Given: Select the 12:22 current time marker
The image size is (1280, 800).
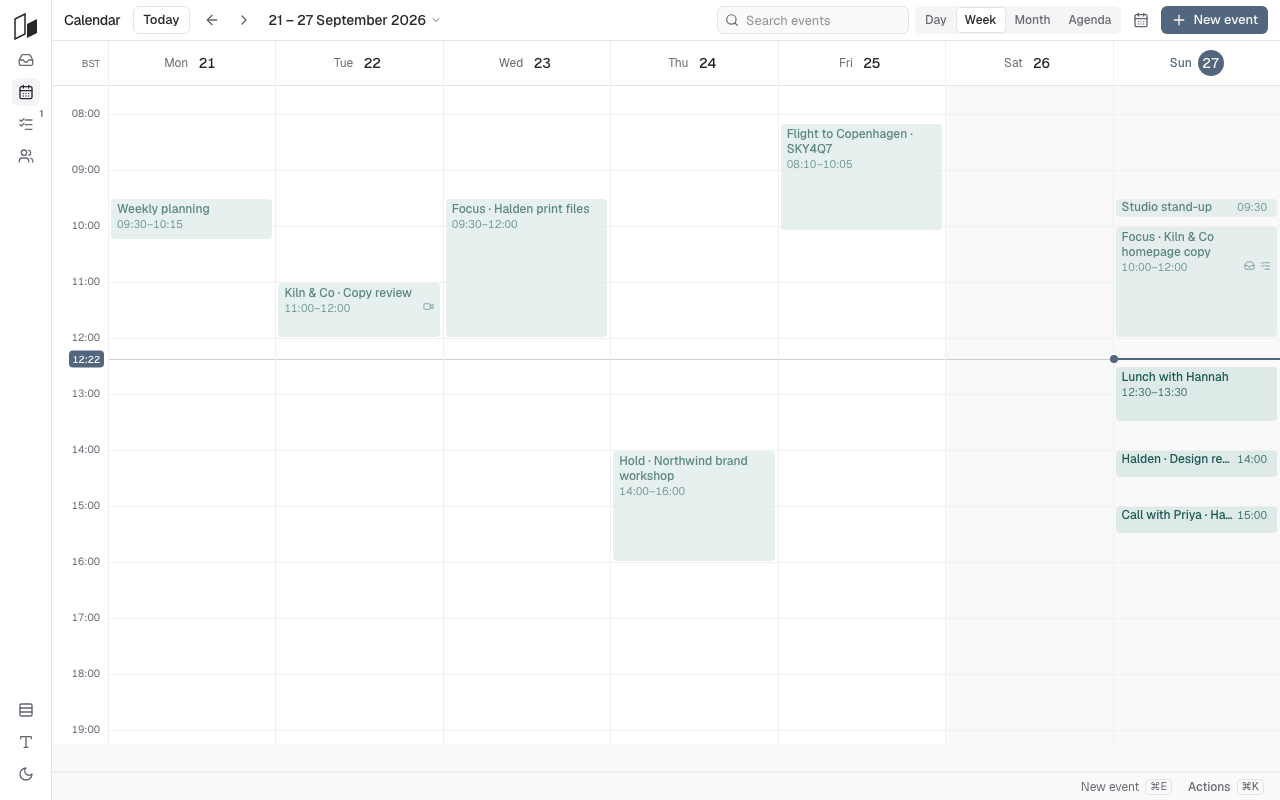Looking at the screenshot, I should pos(86,359).
